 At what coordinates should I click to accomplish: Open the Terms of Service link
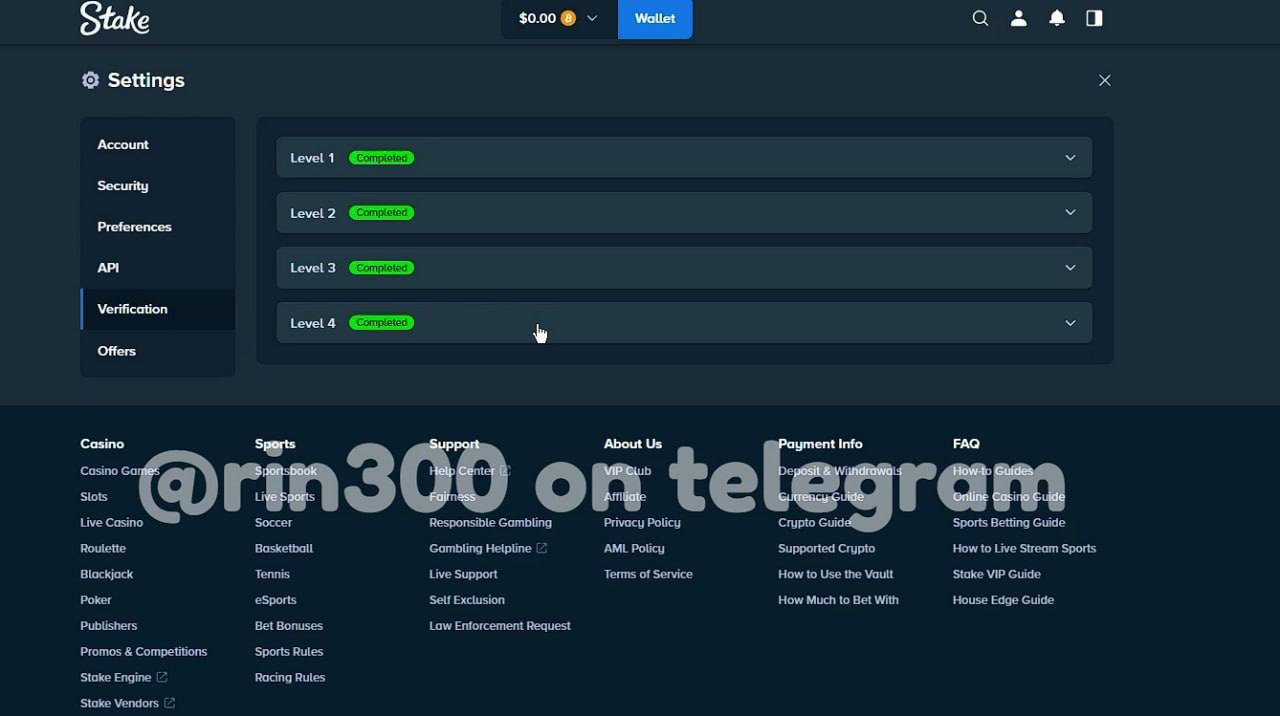(648, 574)
